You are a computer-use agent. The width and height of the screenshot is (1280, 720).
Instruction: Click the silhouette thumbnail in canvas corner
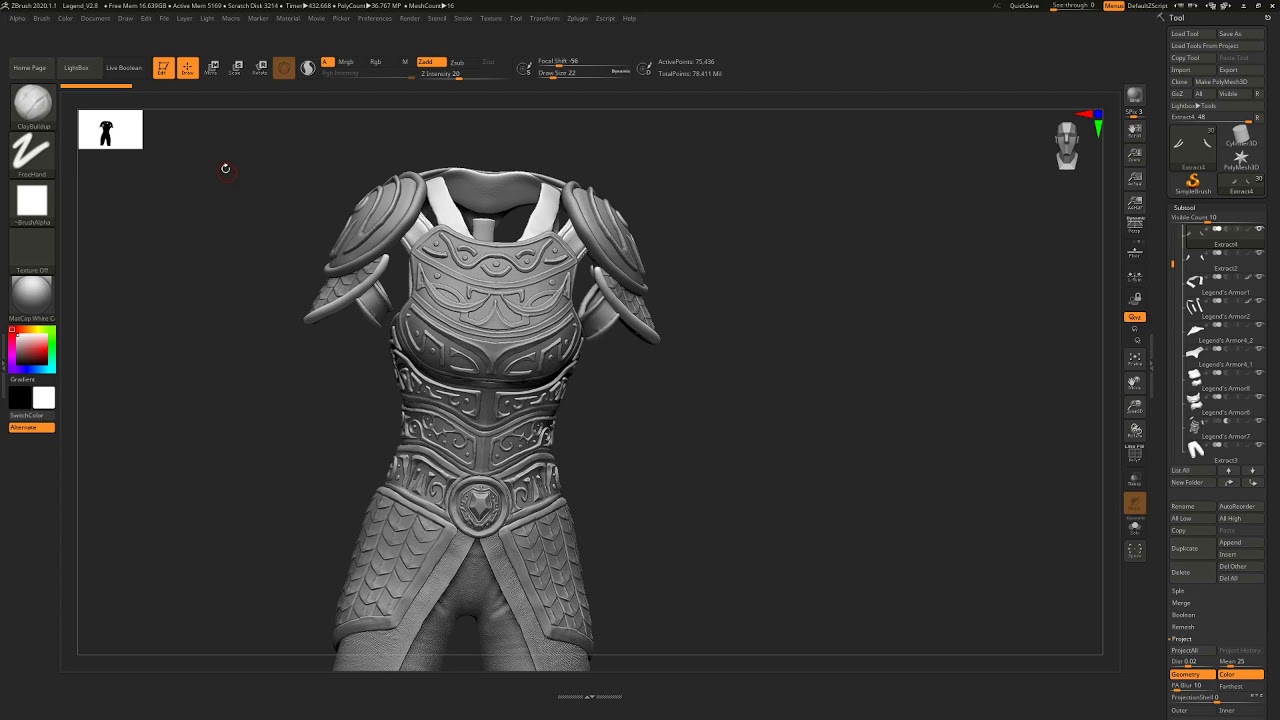coord(111,130)
